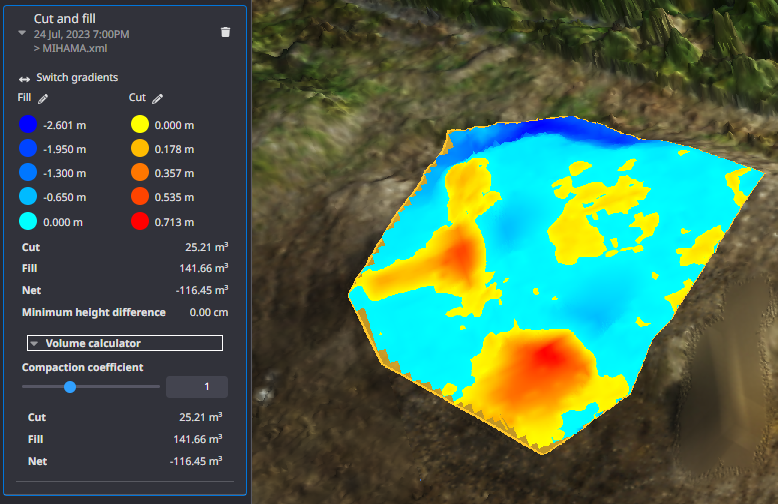Click the Switch gradients label
Screen dimensions: 778x504
77,77
